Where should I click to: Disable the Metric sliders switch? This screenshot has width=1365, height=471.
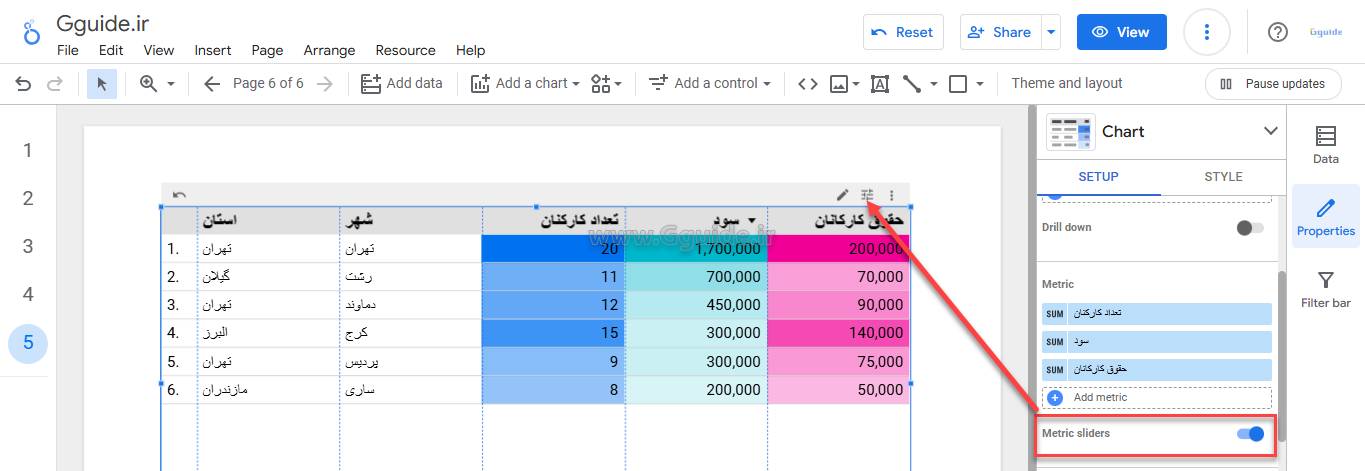1251,434
